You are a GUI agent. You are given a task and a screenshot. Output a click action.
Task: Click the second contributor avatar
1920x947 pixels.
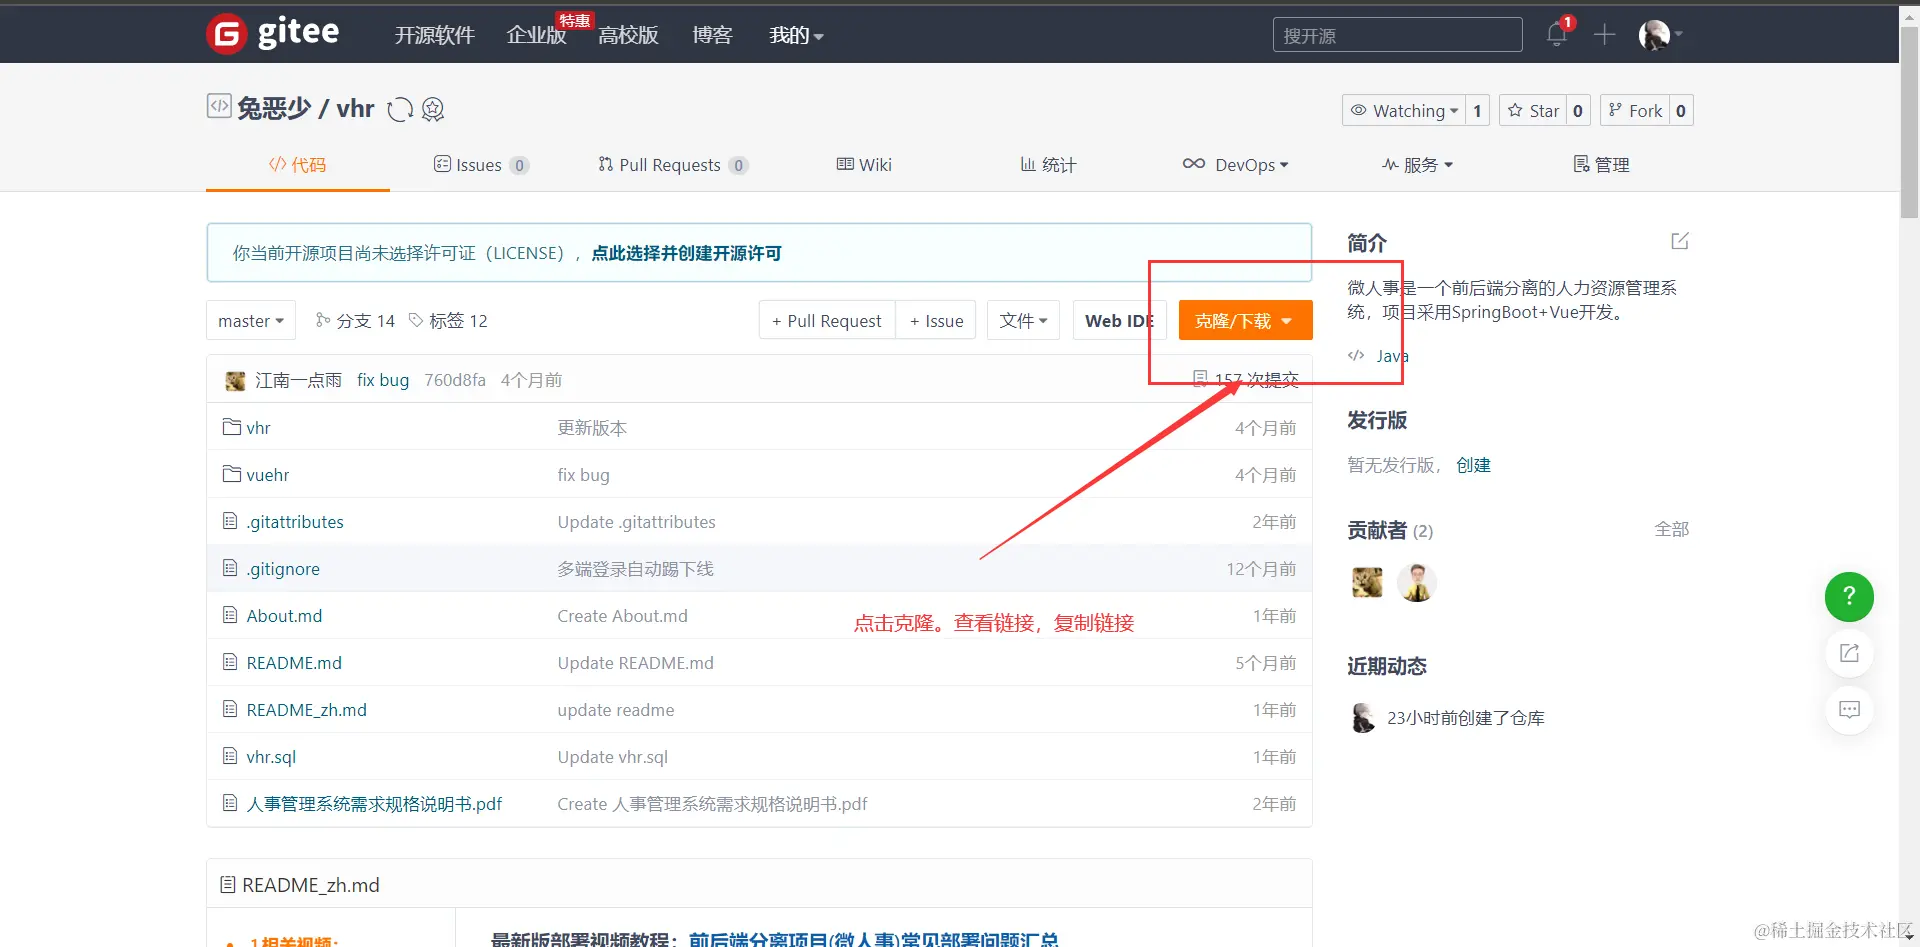(1417, 582)
